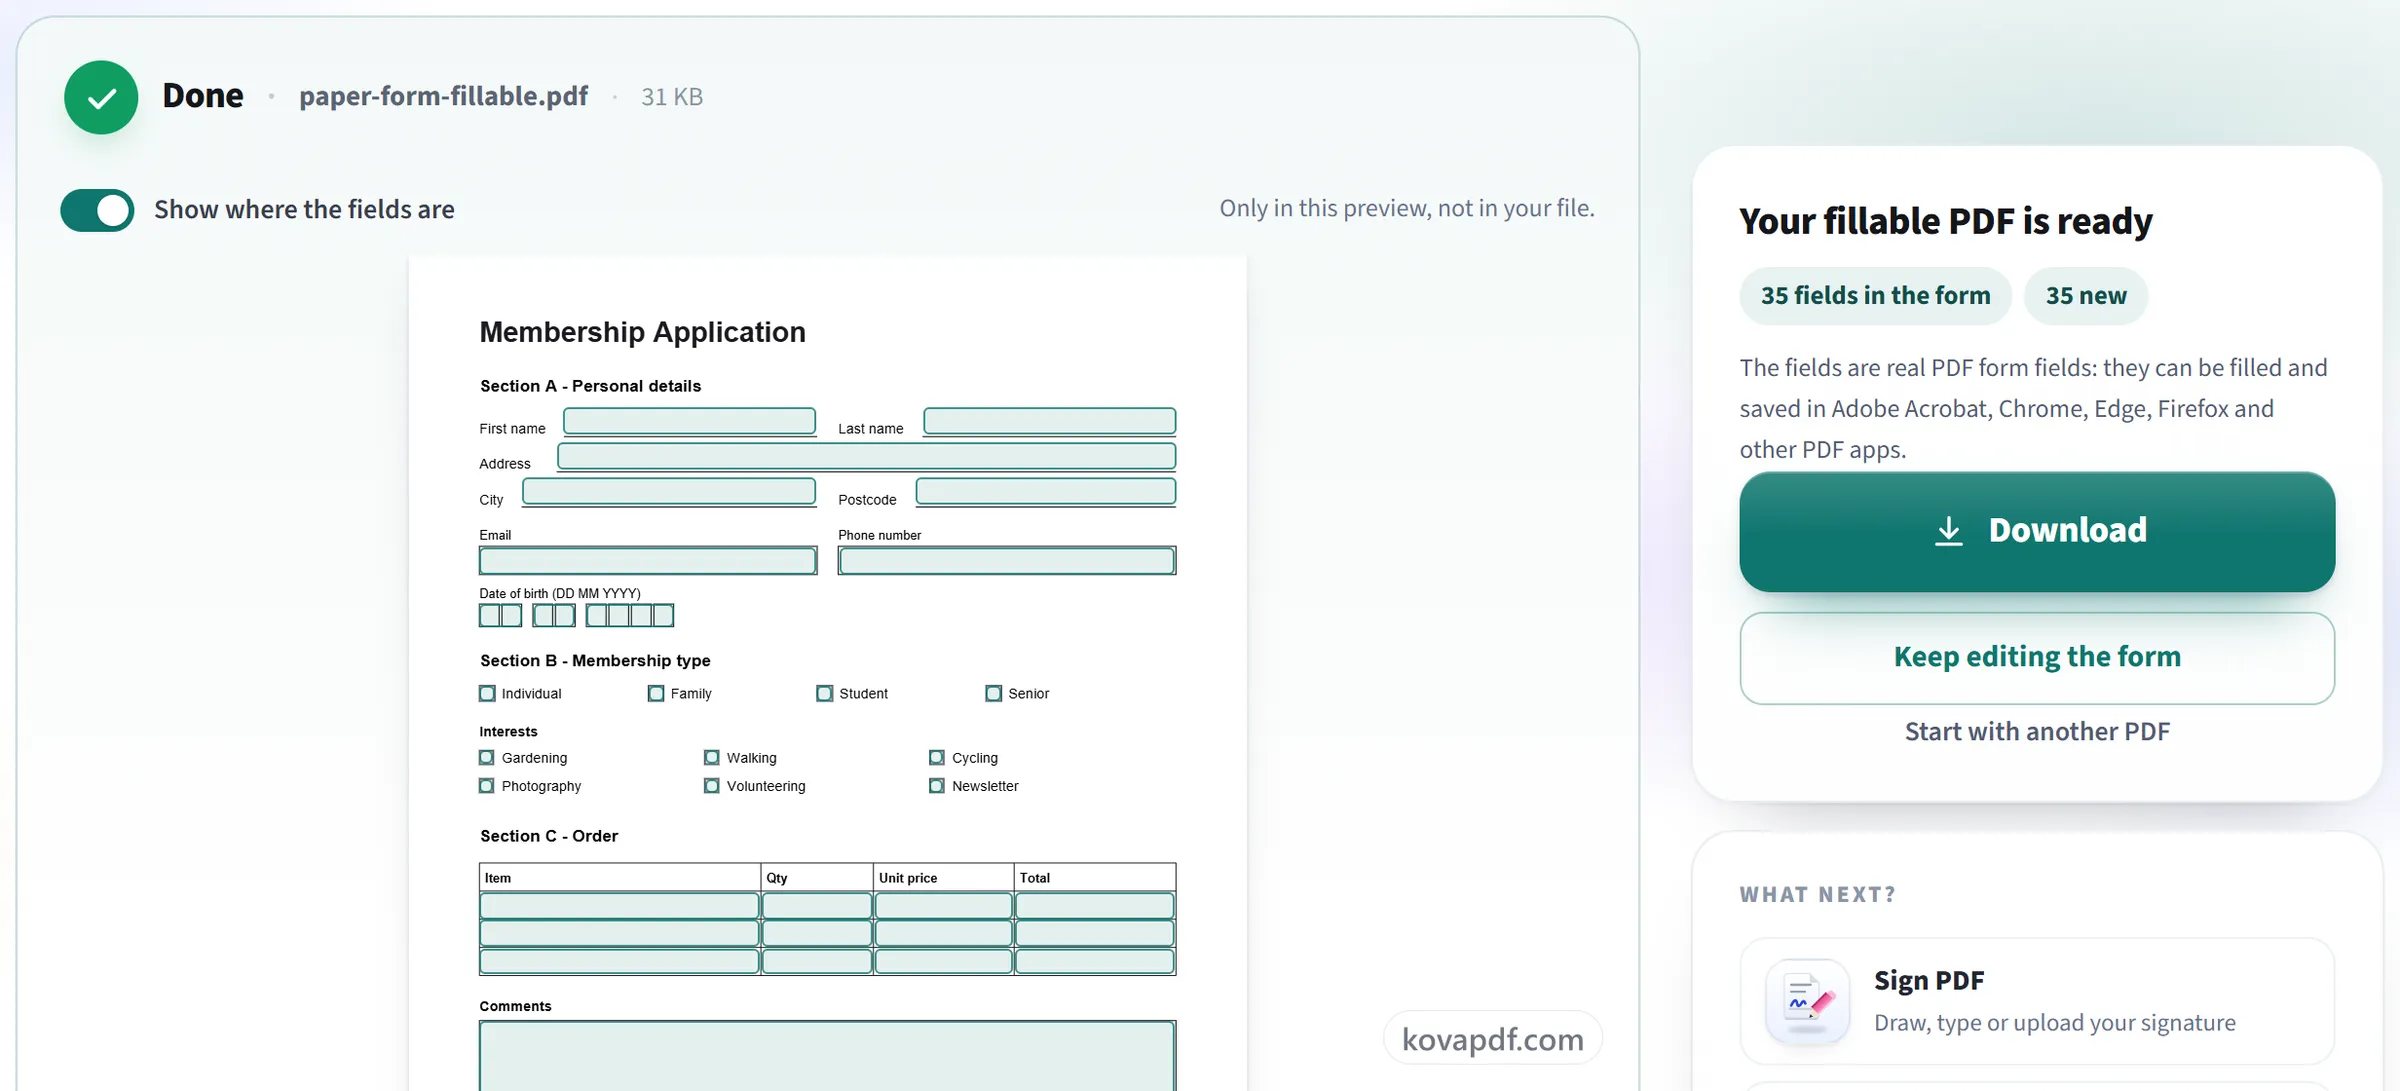Click the 31 KB file size text
Image resolution: width=2400 pixels, height=1091 pixels.
click(x=672, y=97)
